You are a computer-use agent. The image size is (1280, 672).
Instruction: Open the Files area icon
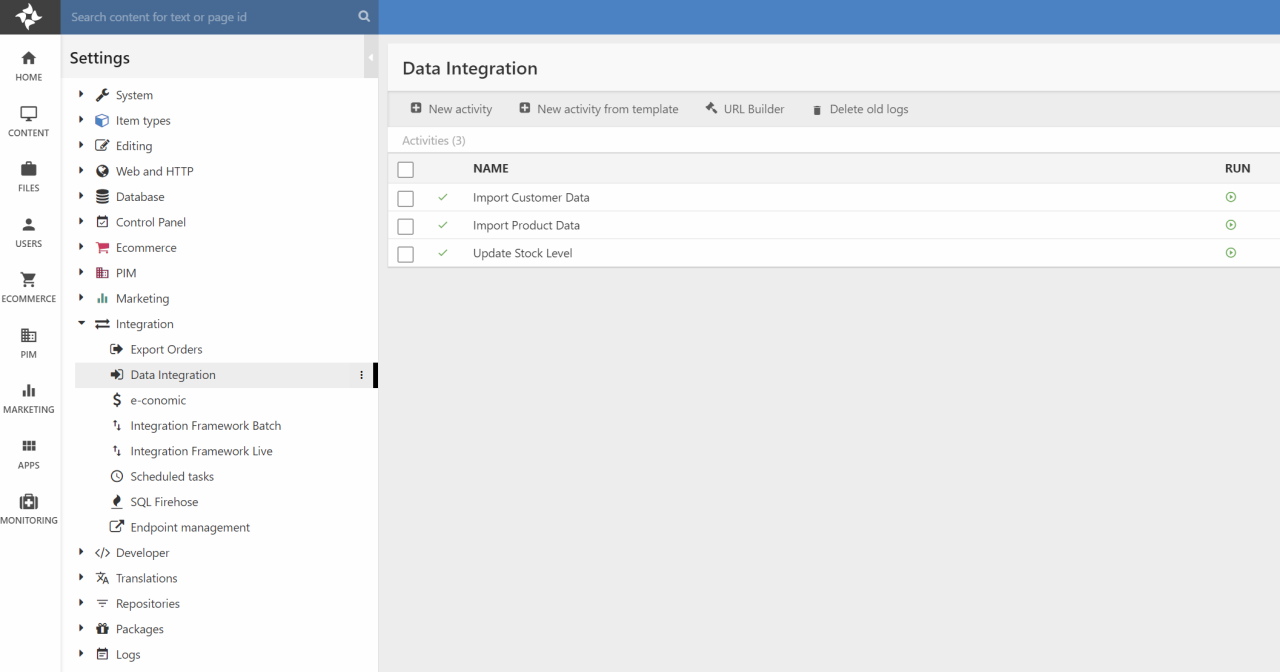tap(29, 176)
